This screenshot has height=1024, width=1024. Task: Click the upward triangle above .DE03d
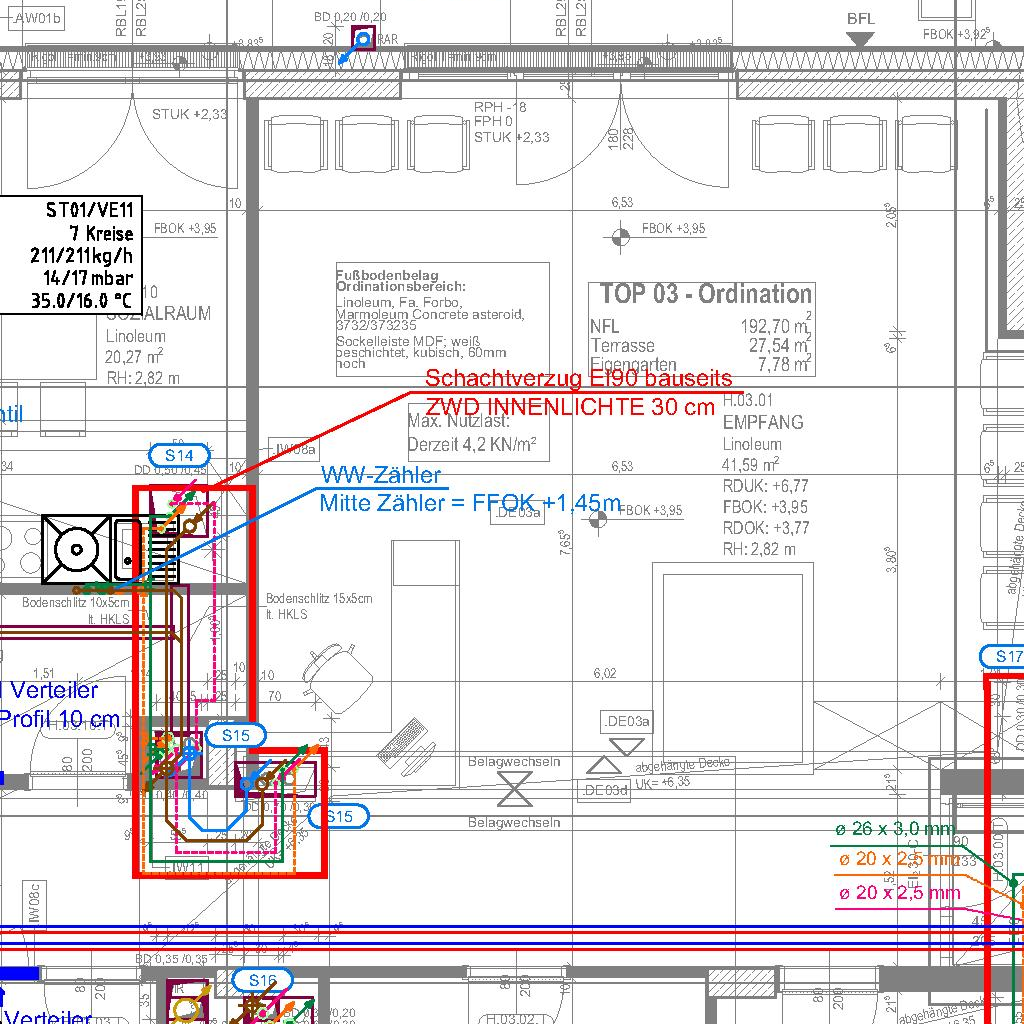pyautogui.click(x=604, y=765)
